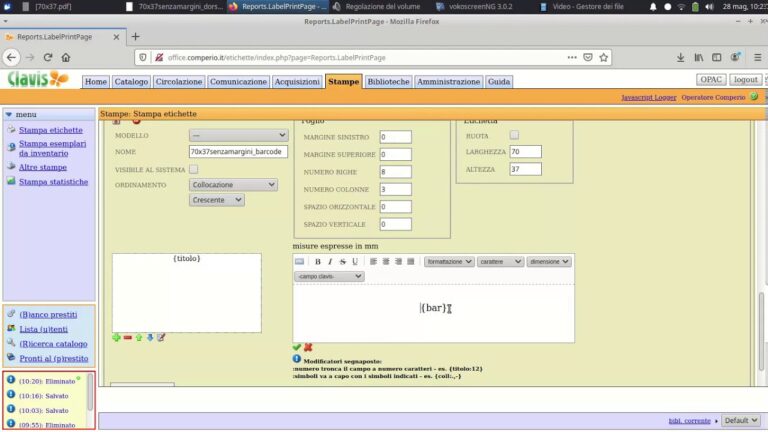Image resolution: width=768 pixels, height=432 pixels.
Task: Toggle Visibile al sistema checkbox
Action: click(193, 169)
